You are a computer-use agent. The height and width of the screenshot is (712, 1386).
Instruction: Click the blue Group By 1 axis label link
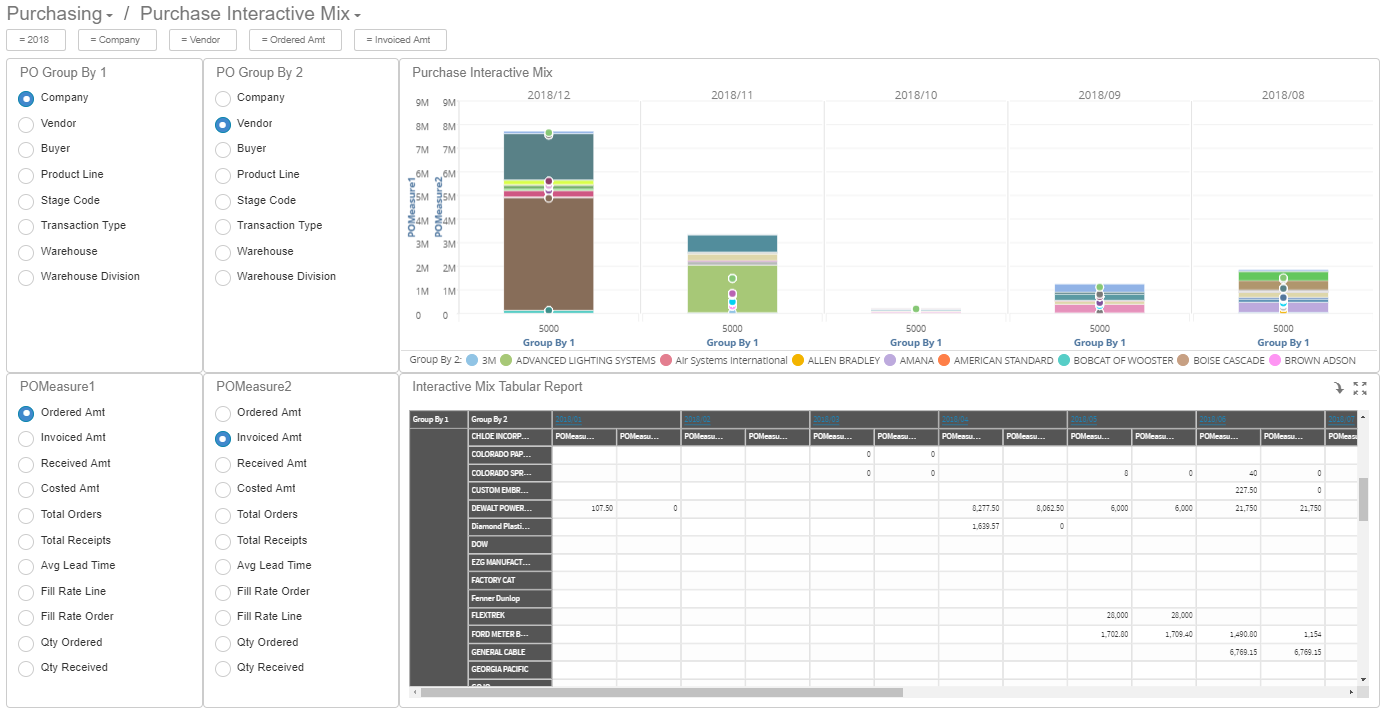pos(548,342)
